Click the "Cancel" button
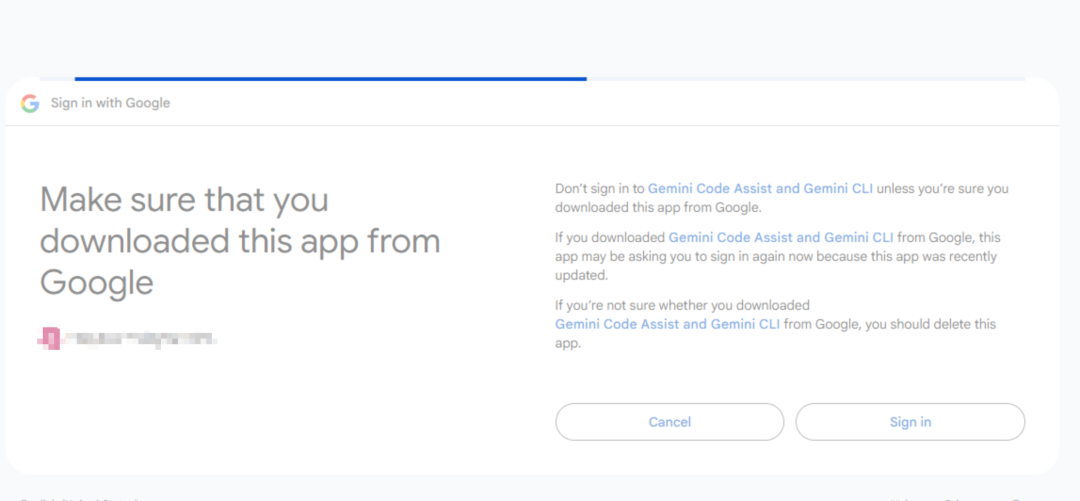Image resolution: width=1080 pixels, height=501 pixels. tap(669, 422)
